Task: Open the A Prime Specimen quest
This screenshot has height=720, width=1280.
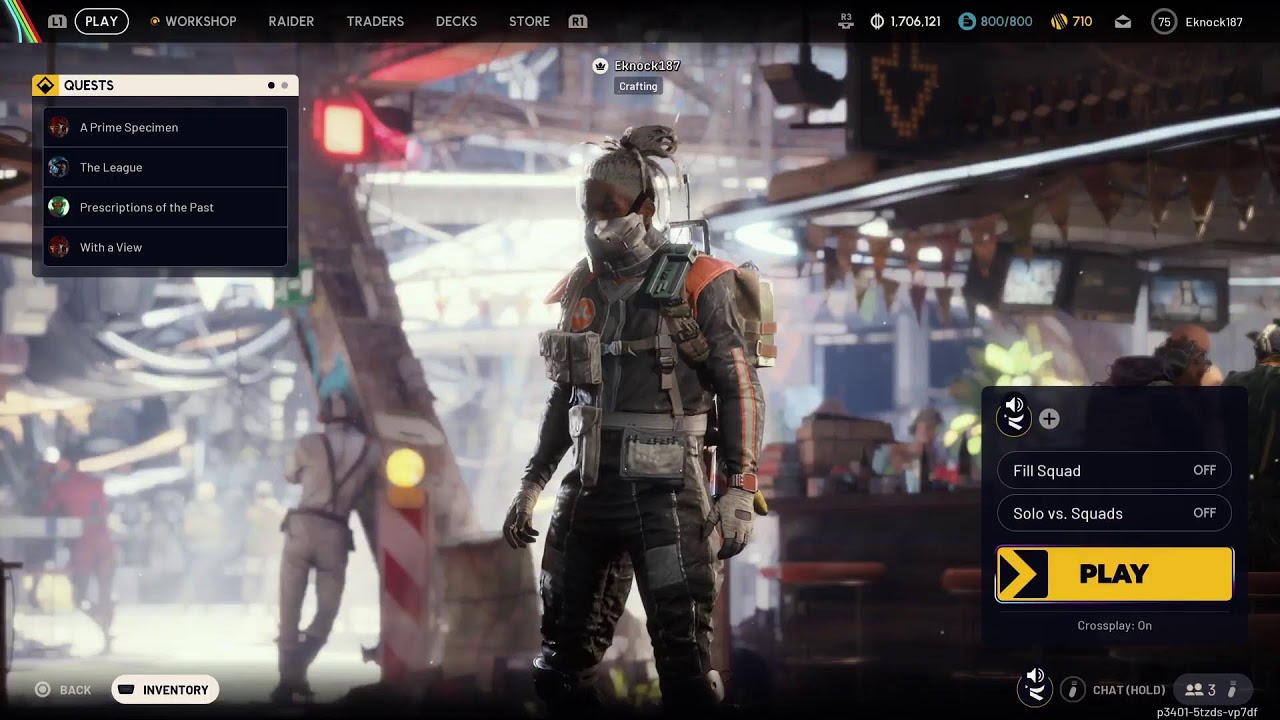Action: [165, 127]
